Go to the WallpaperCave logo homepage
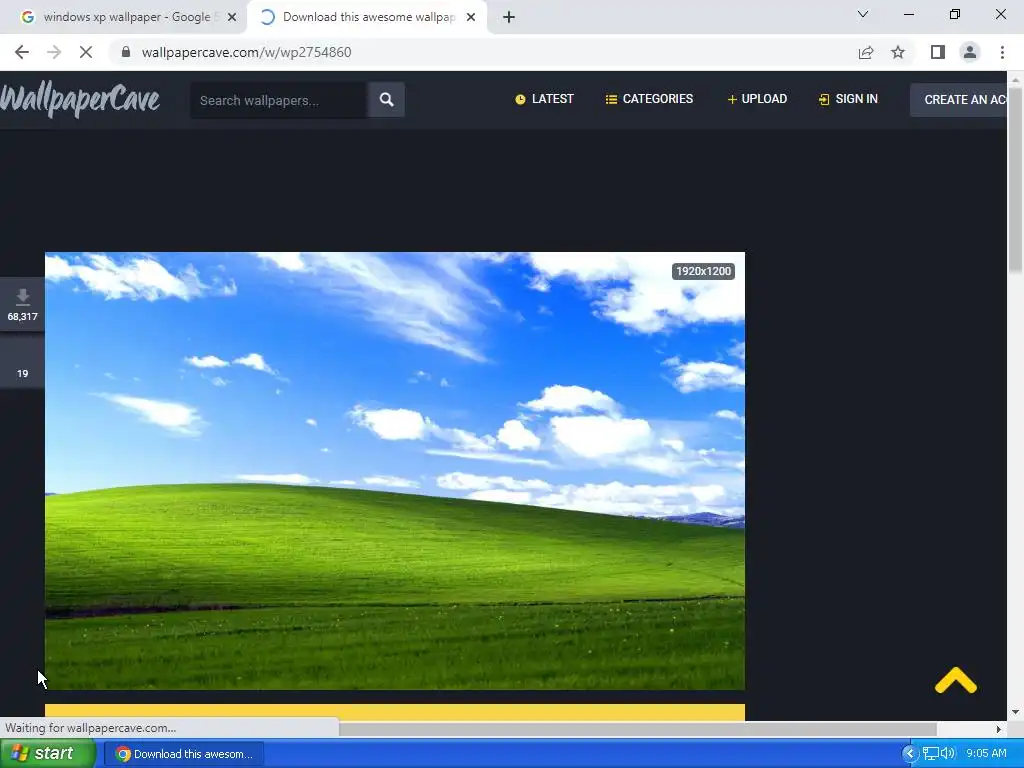This screenshot has height=768, width=1024. point(80,99)
